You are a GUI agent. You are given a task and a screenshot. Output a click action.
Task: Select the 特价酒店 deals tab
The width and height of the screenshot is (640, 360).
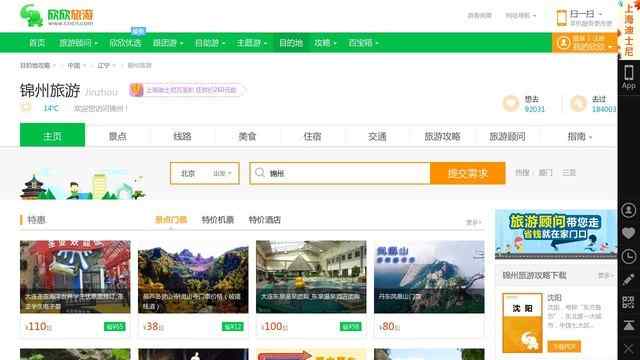coord(264,220)
